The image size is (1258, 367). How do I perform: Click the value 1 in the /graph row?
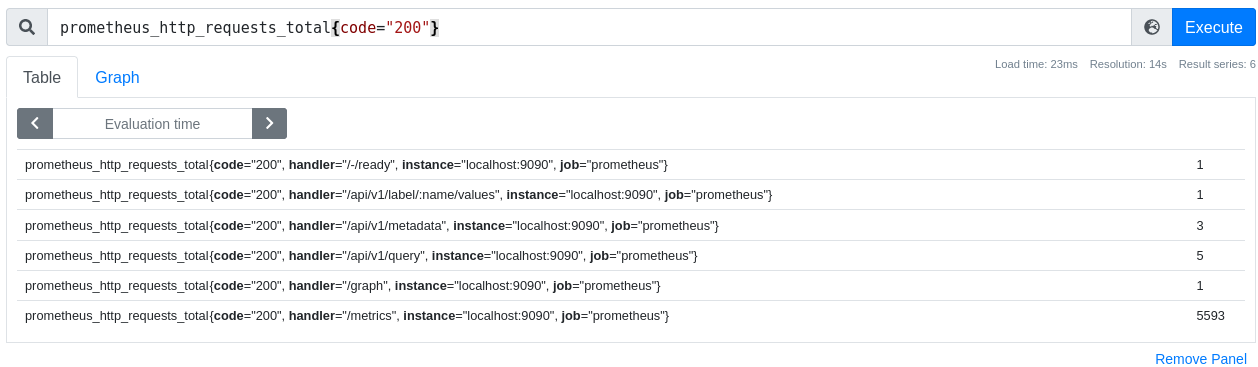coord(1200,285)
